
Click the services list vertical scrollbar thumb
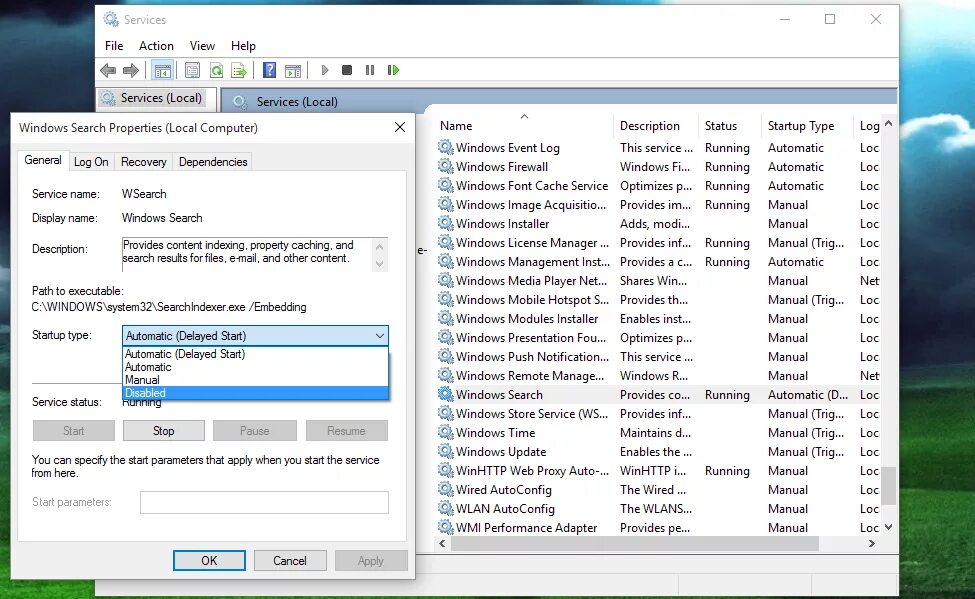(x=889, y=486)
